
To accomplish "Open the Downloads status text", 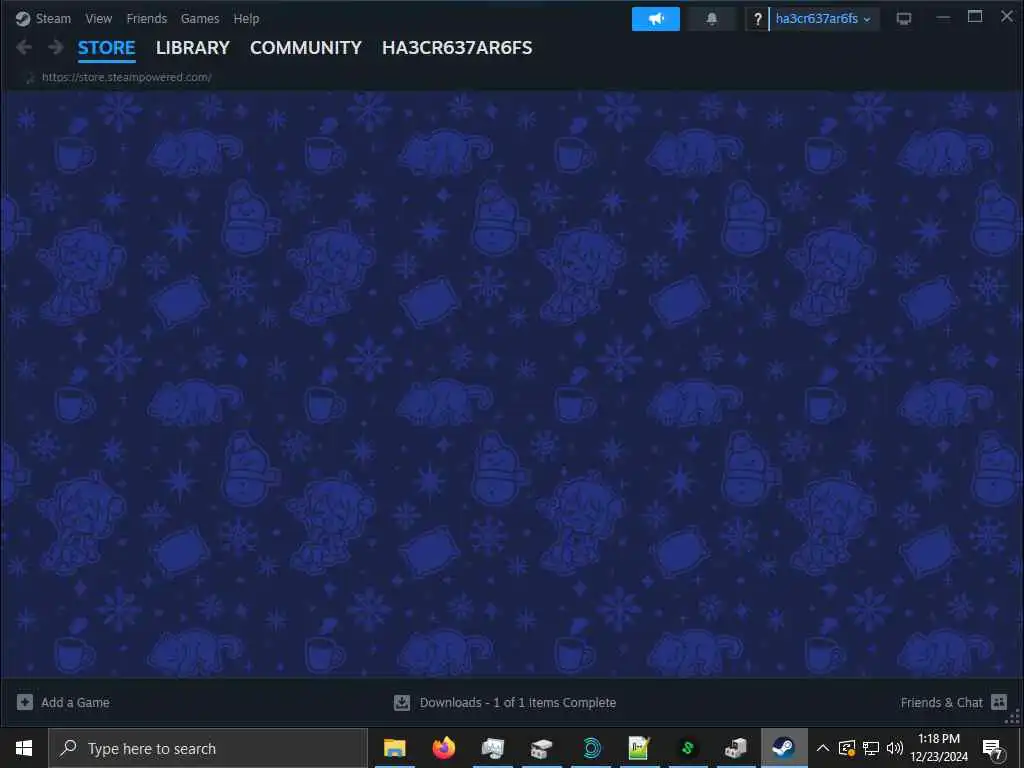I will (x=517, y=703).
